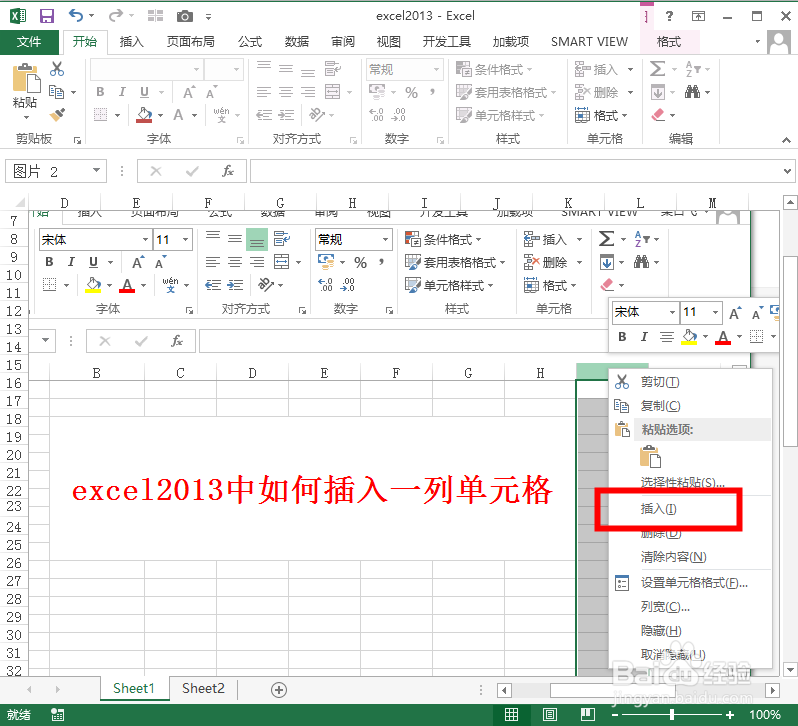The height and width of the screenshot is (726, 798).
Task: Open the Customize Quick Access Toolbar dropdown
Action: coord(208,17)
